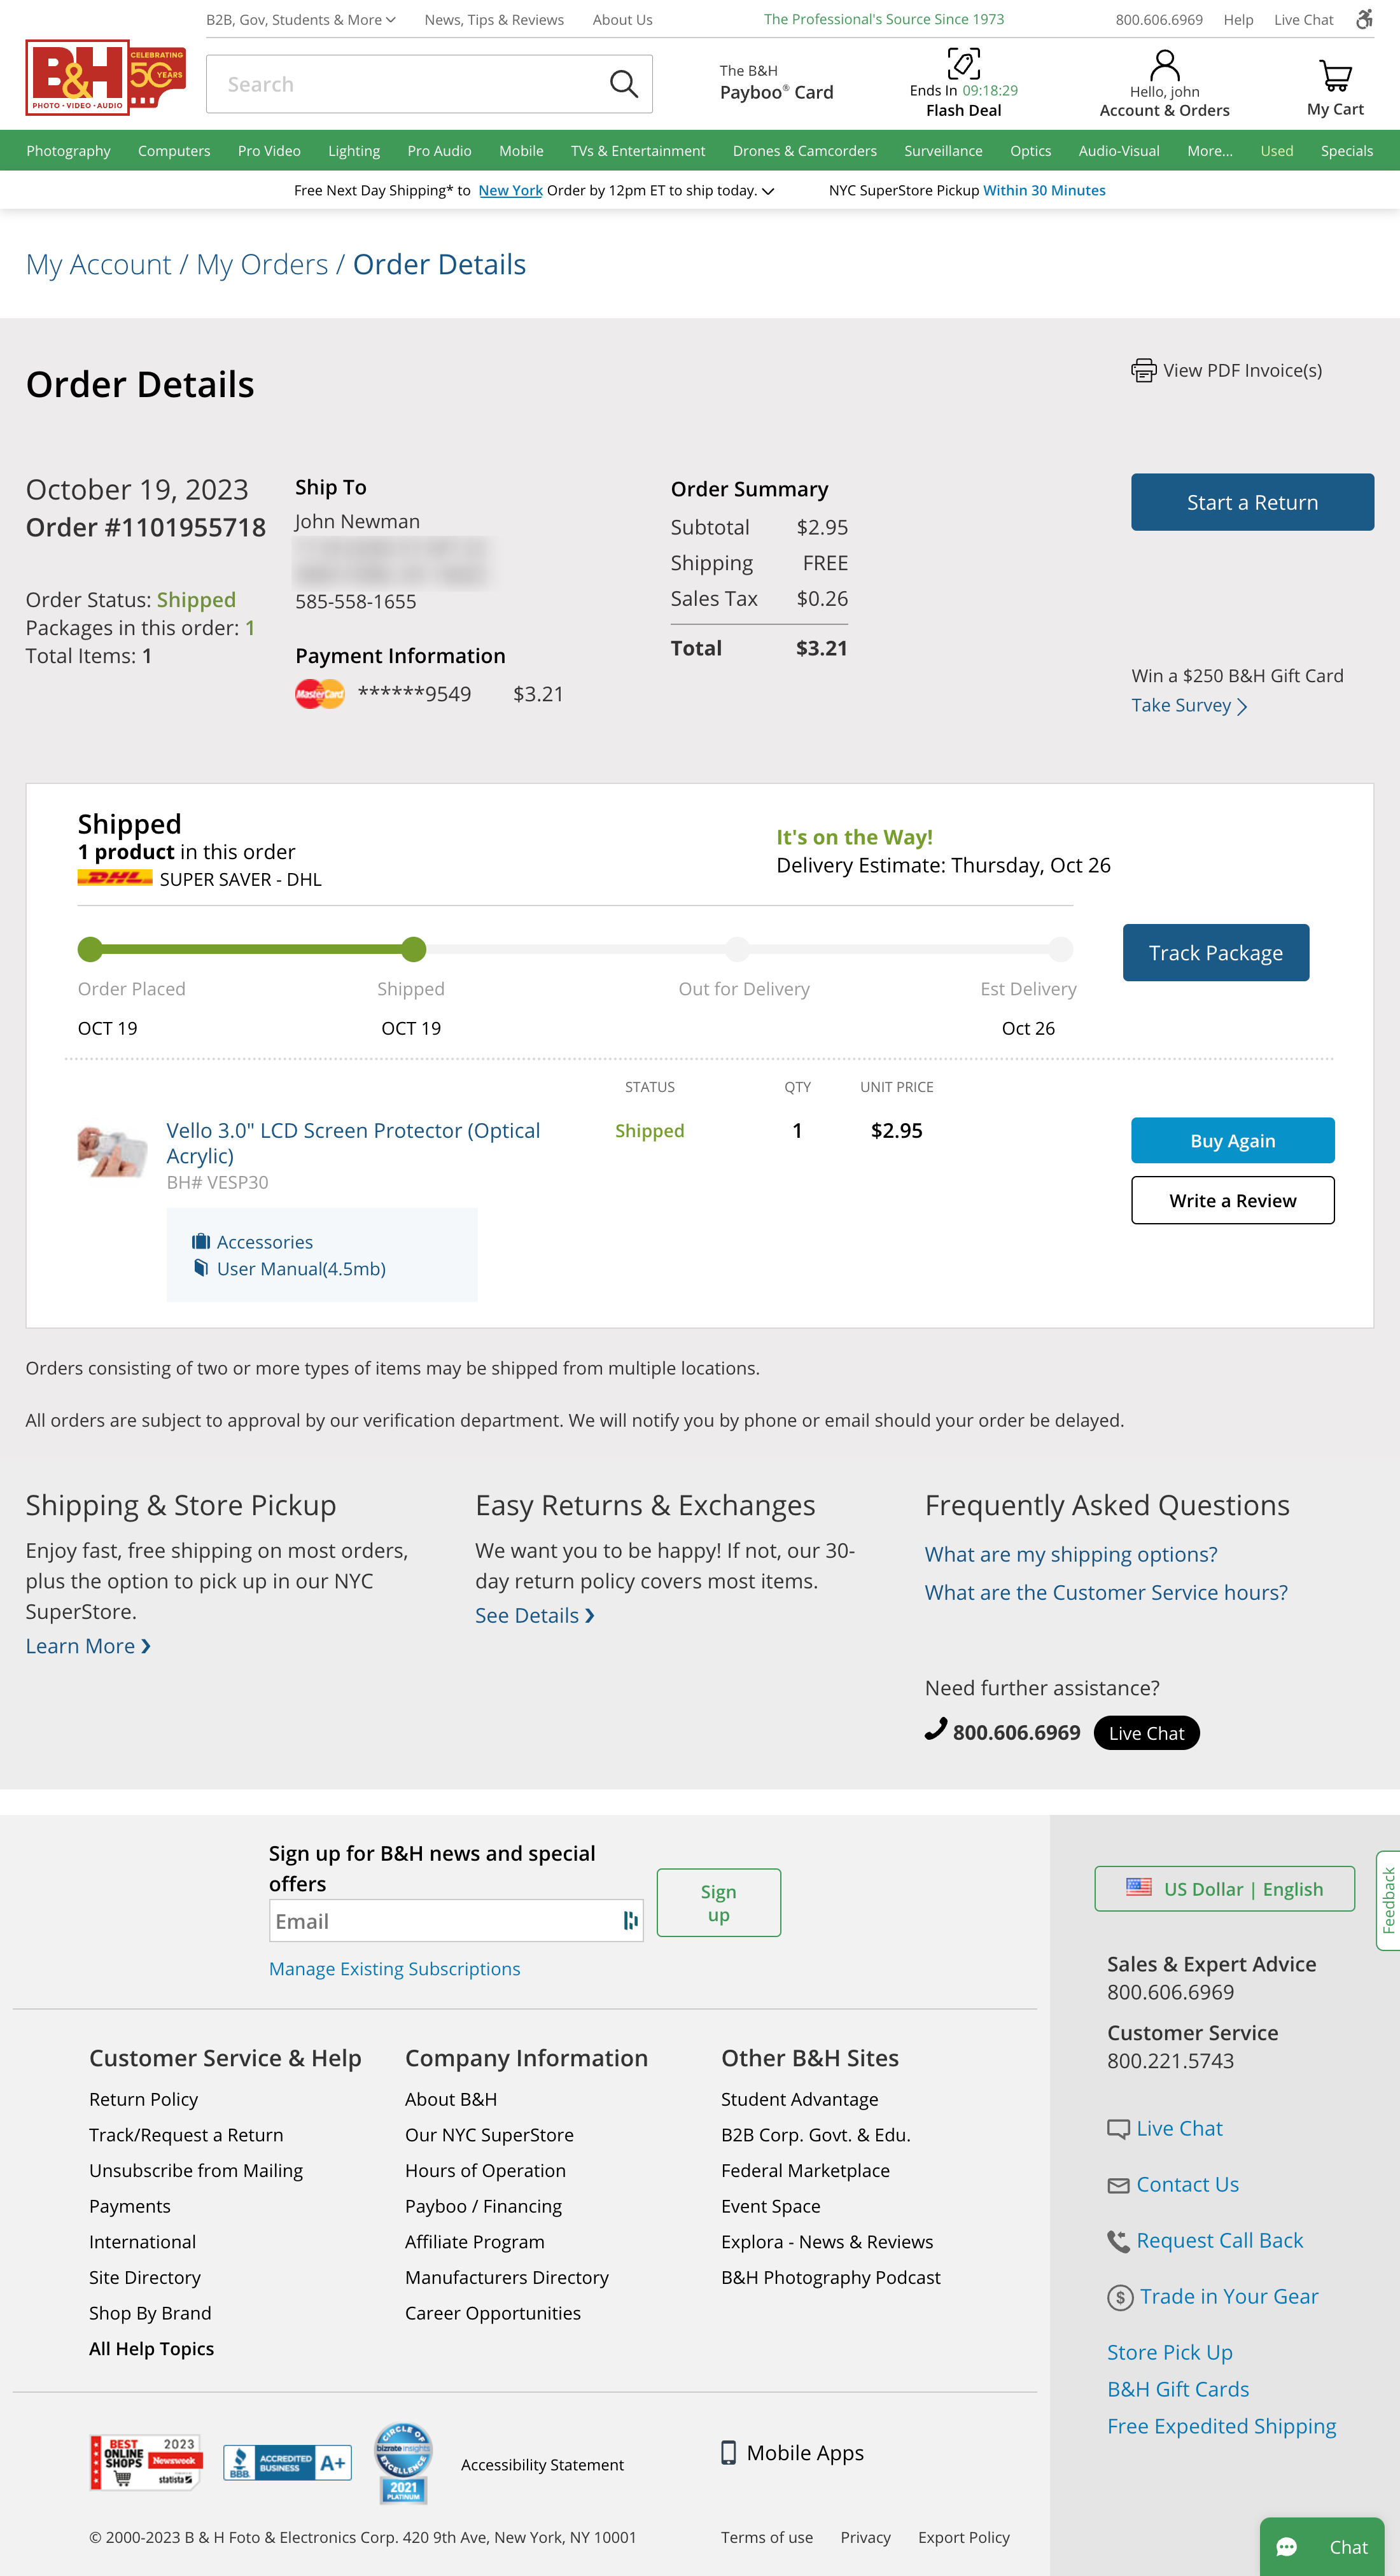This screenshot has width=1400, height=2576.
Task: Expand the B2B, Gov, Students & More dropdown
Action: (300, 20)
